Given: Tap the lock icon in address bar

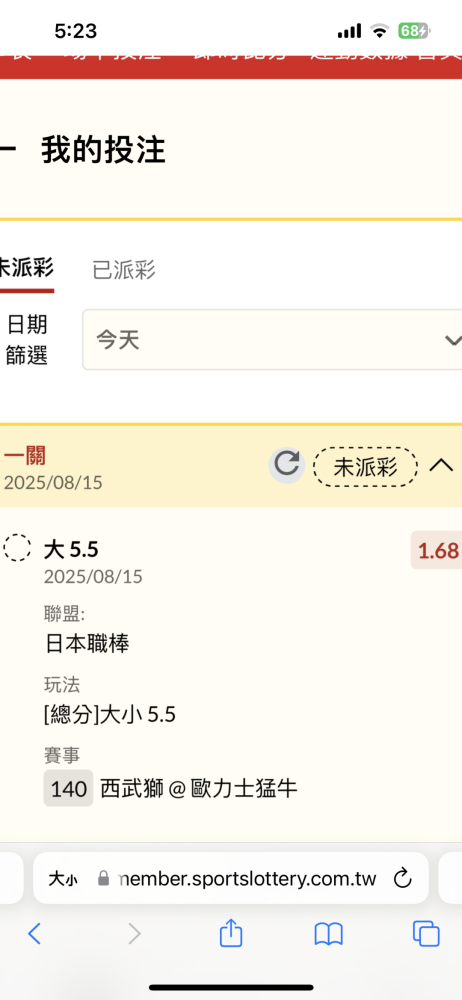Looking at the screenshot, I should tap(103, 879).
